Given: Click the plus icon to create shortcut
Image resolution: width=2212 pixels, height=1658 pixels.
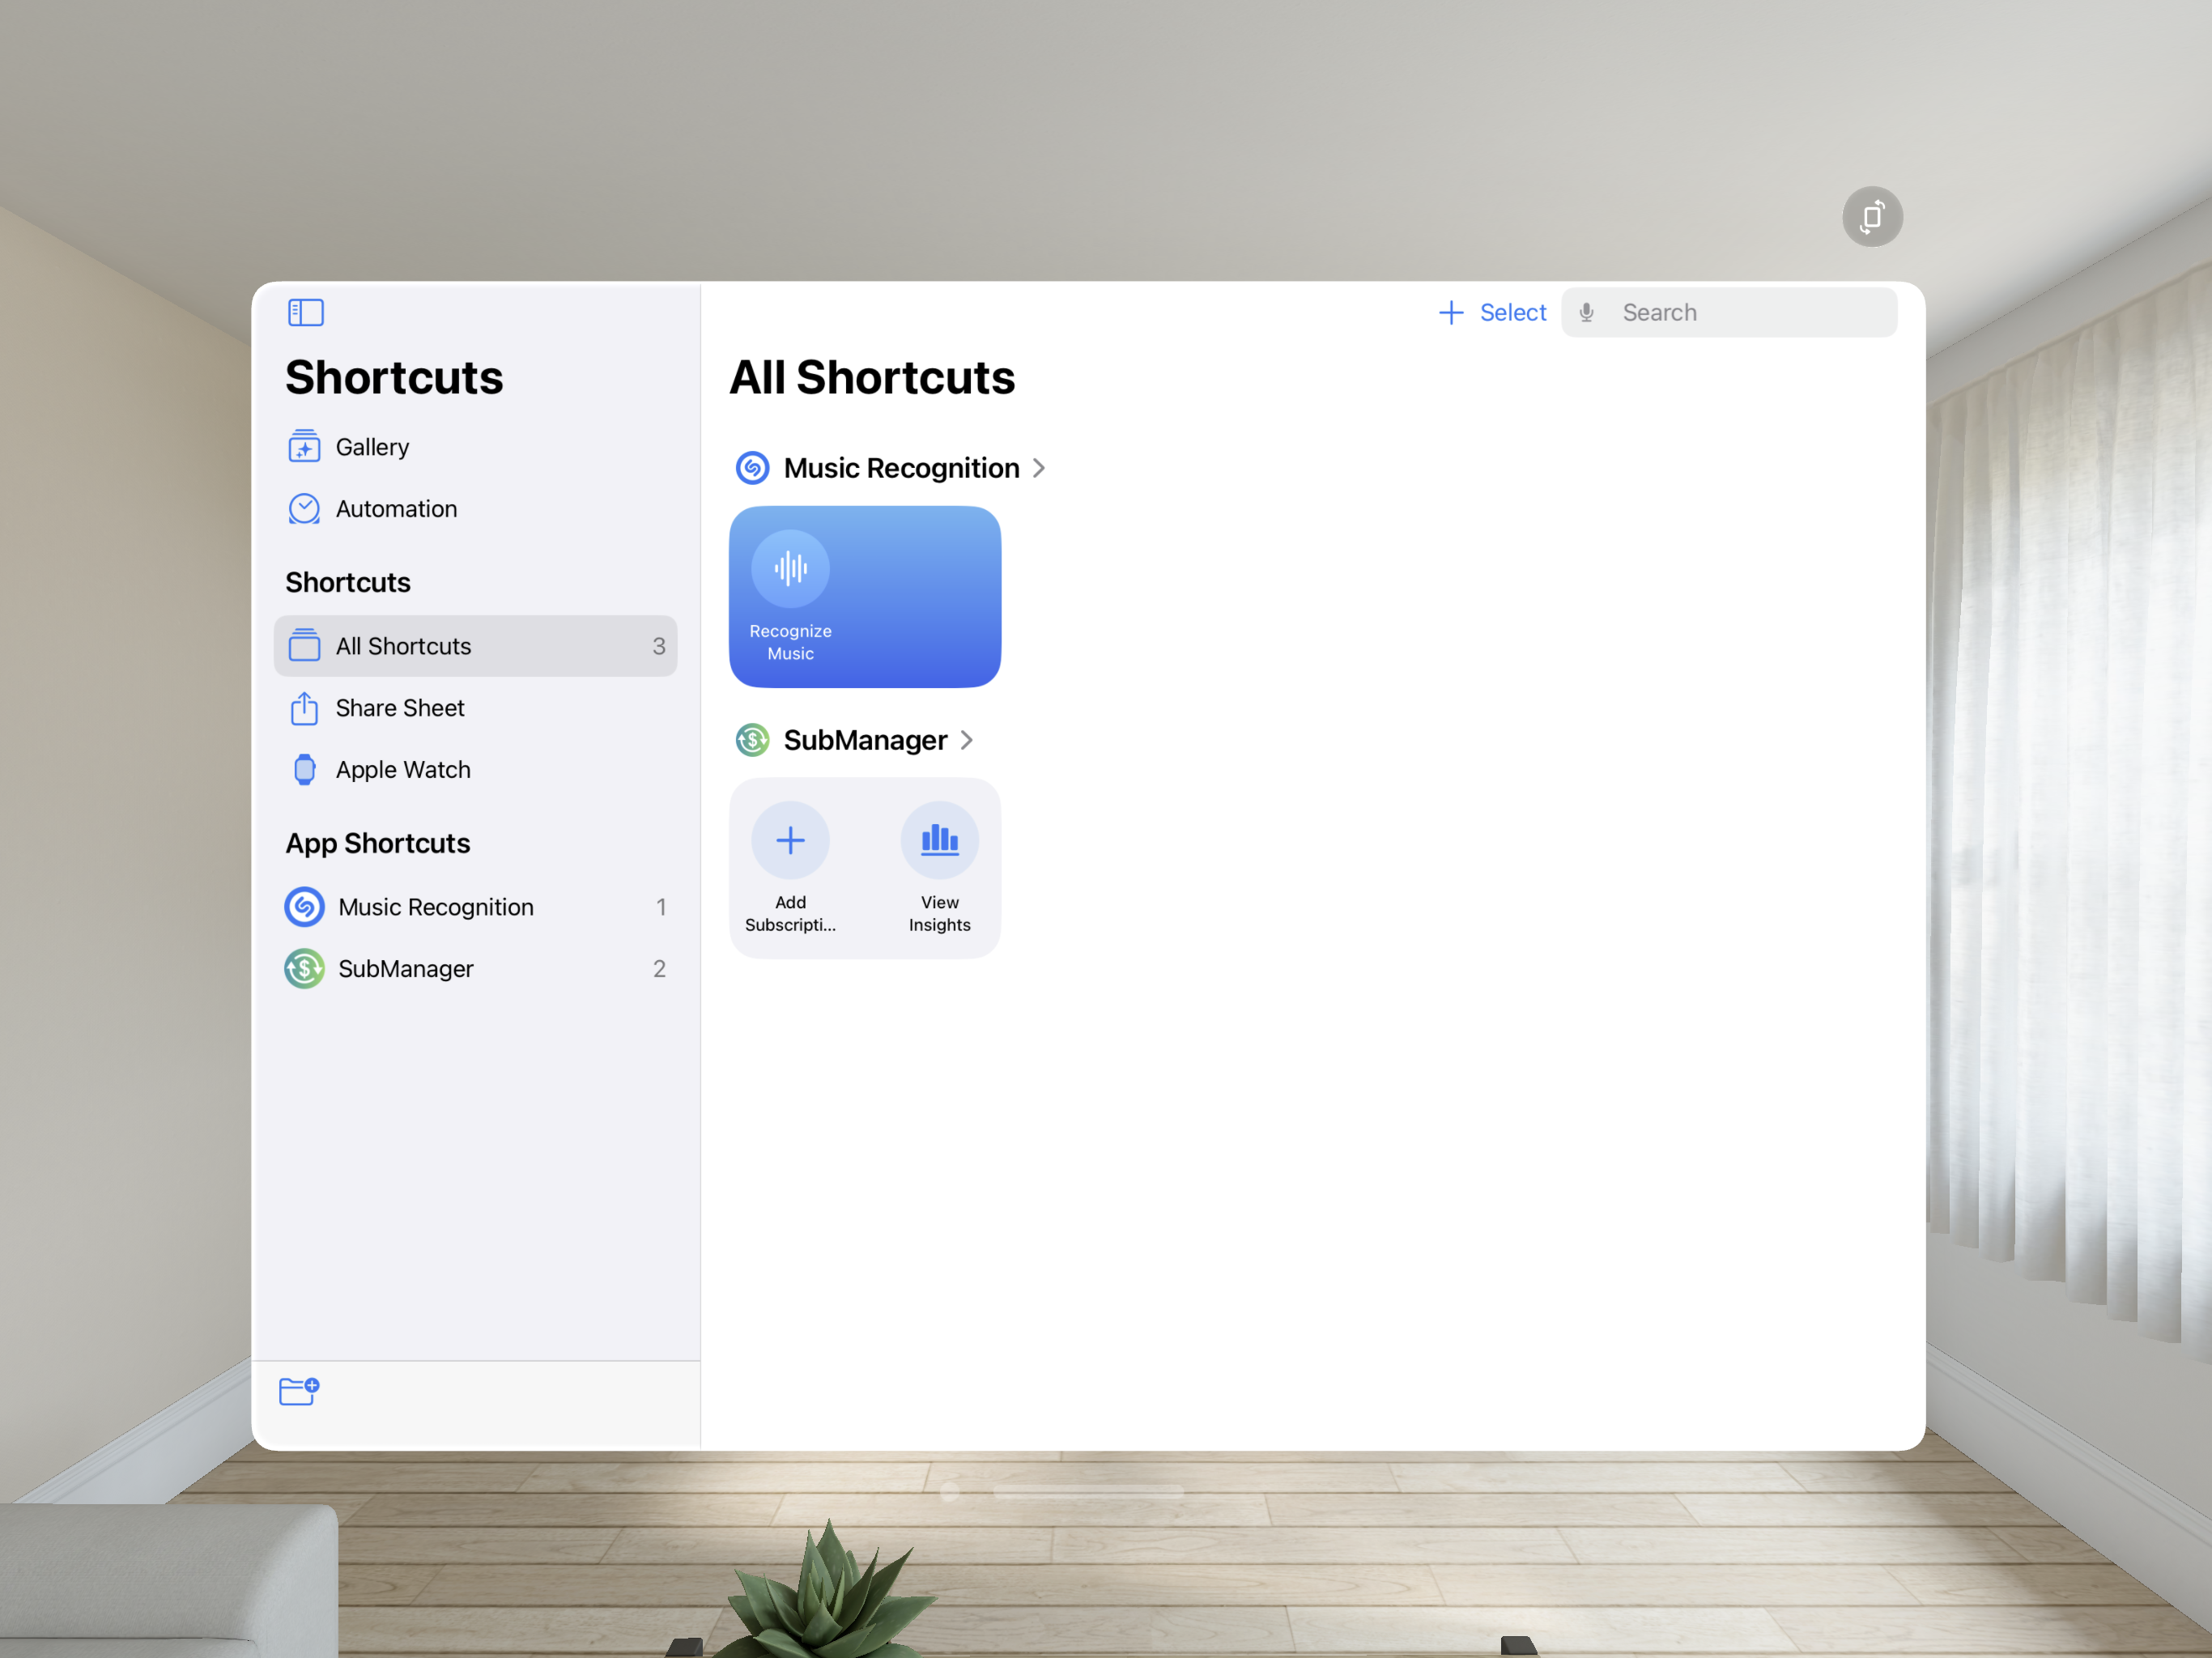Looking at the screenshot, I should pyautogui.click(x=1451, y=313).
